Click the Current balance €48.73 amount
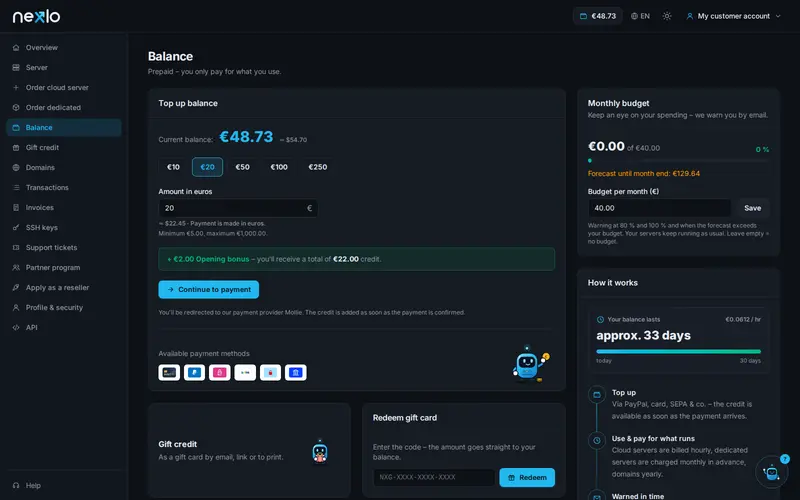 click(x=246, y=137)
